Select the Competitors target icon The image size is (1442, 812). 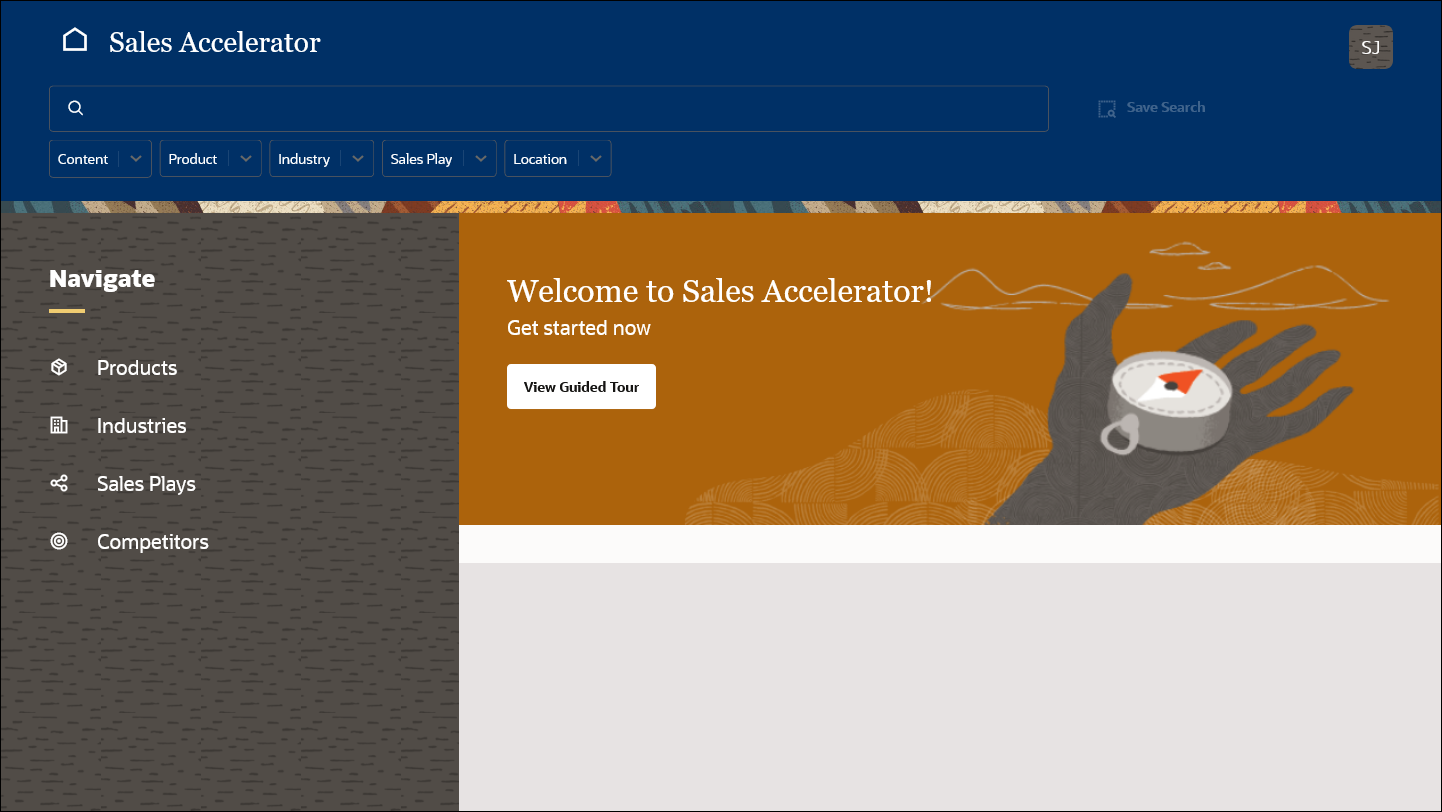point(59,541)
